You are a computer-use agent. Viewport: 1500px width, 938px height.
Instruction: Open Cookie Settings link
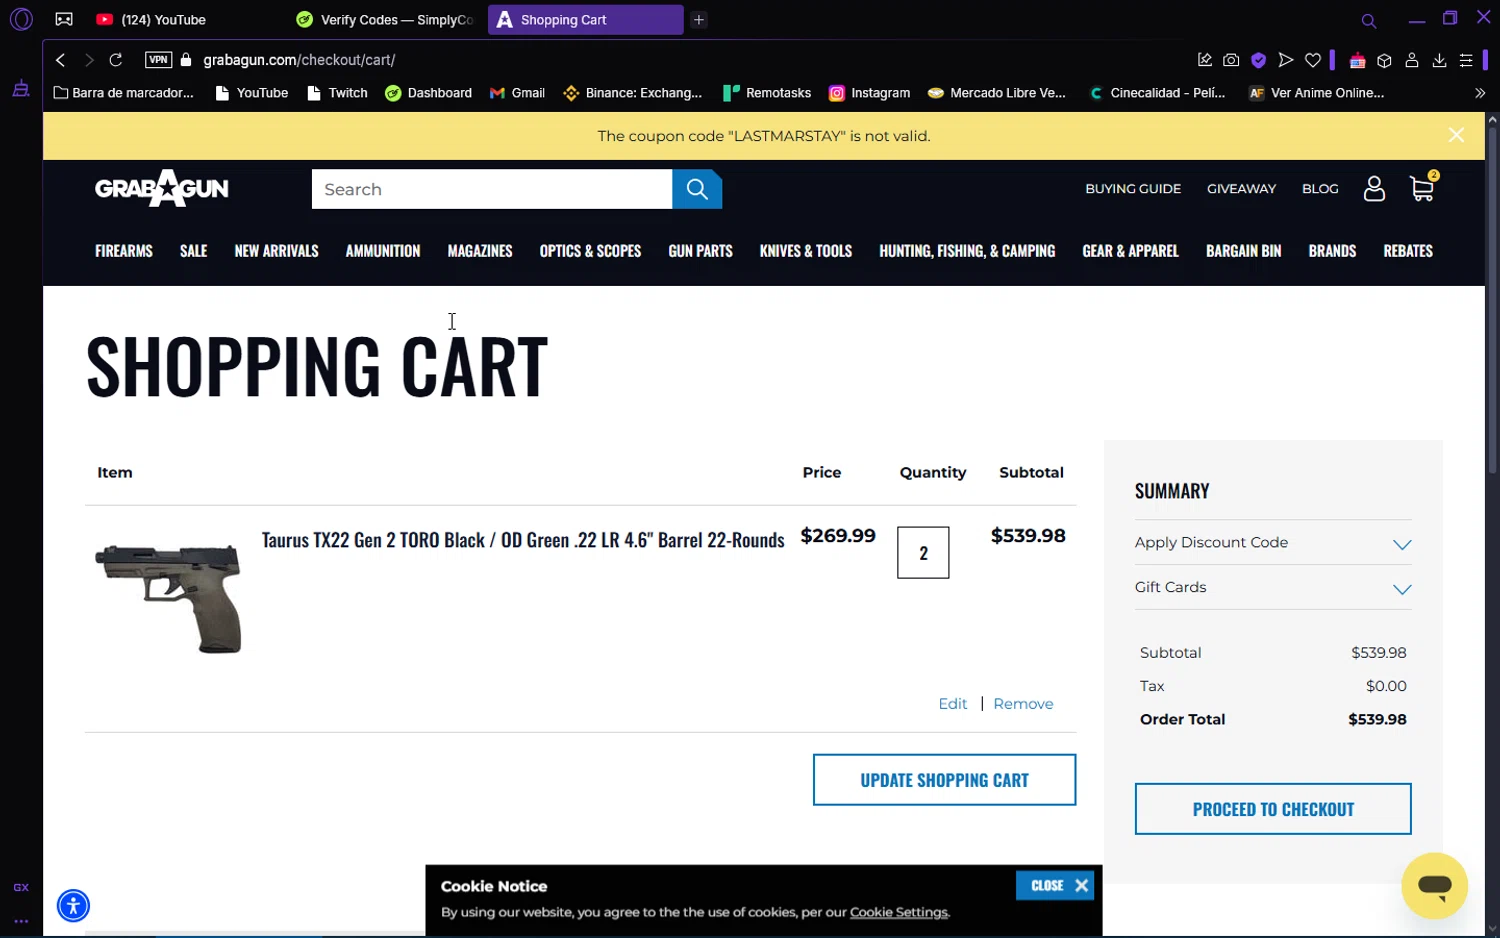(899, 912)
